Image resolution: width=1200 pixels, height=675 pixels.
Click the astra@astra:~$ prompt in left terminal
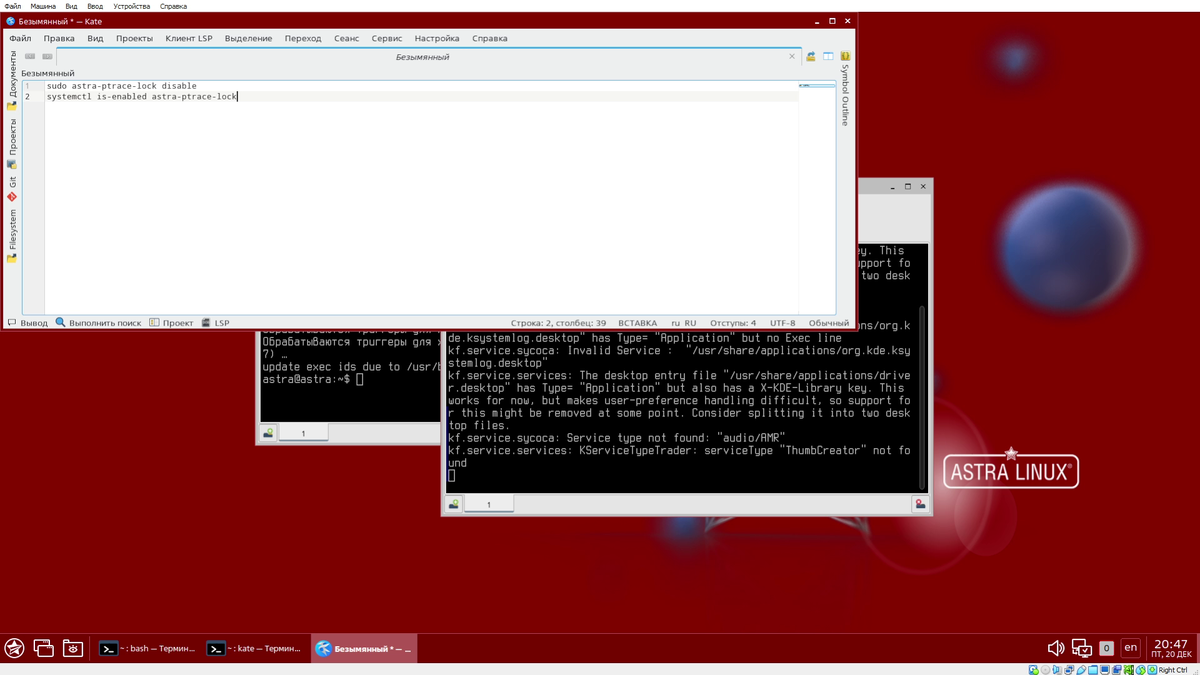[x=306, y=380]
